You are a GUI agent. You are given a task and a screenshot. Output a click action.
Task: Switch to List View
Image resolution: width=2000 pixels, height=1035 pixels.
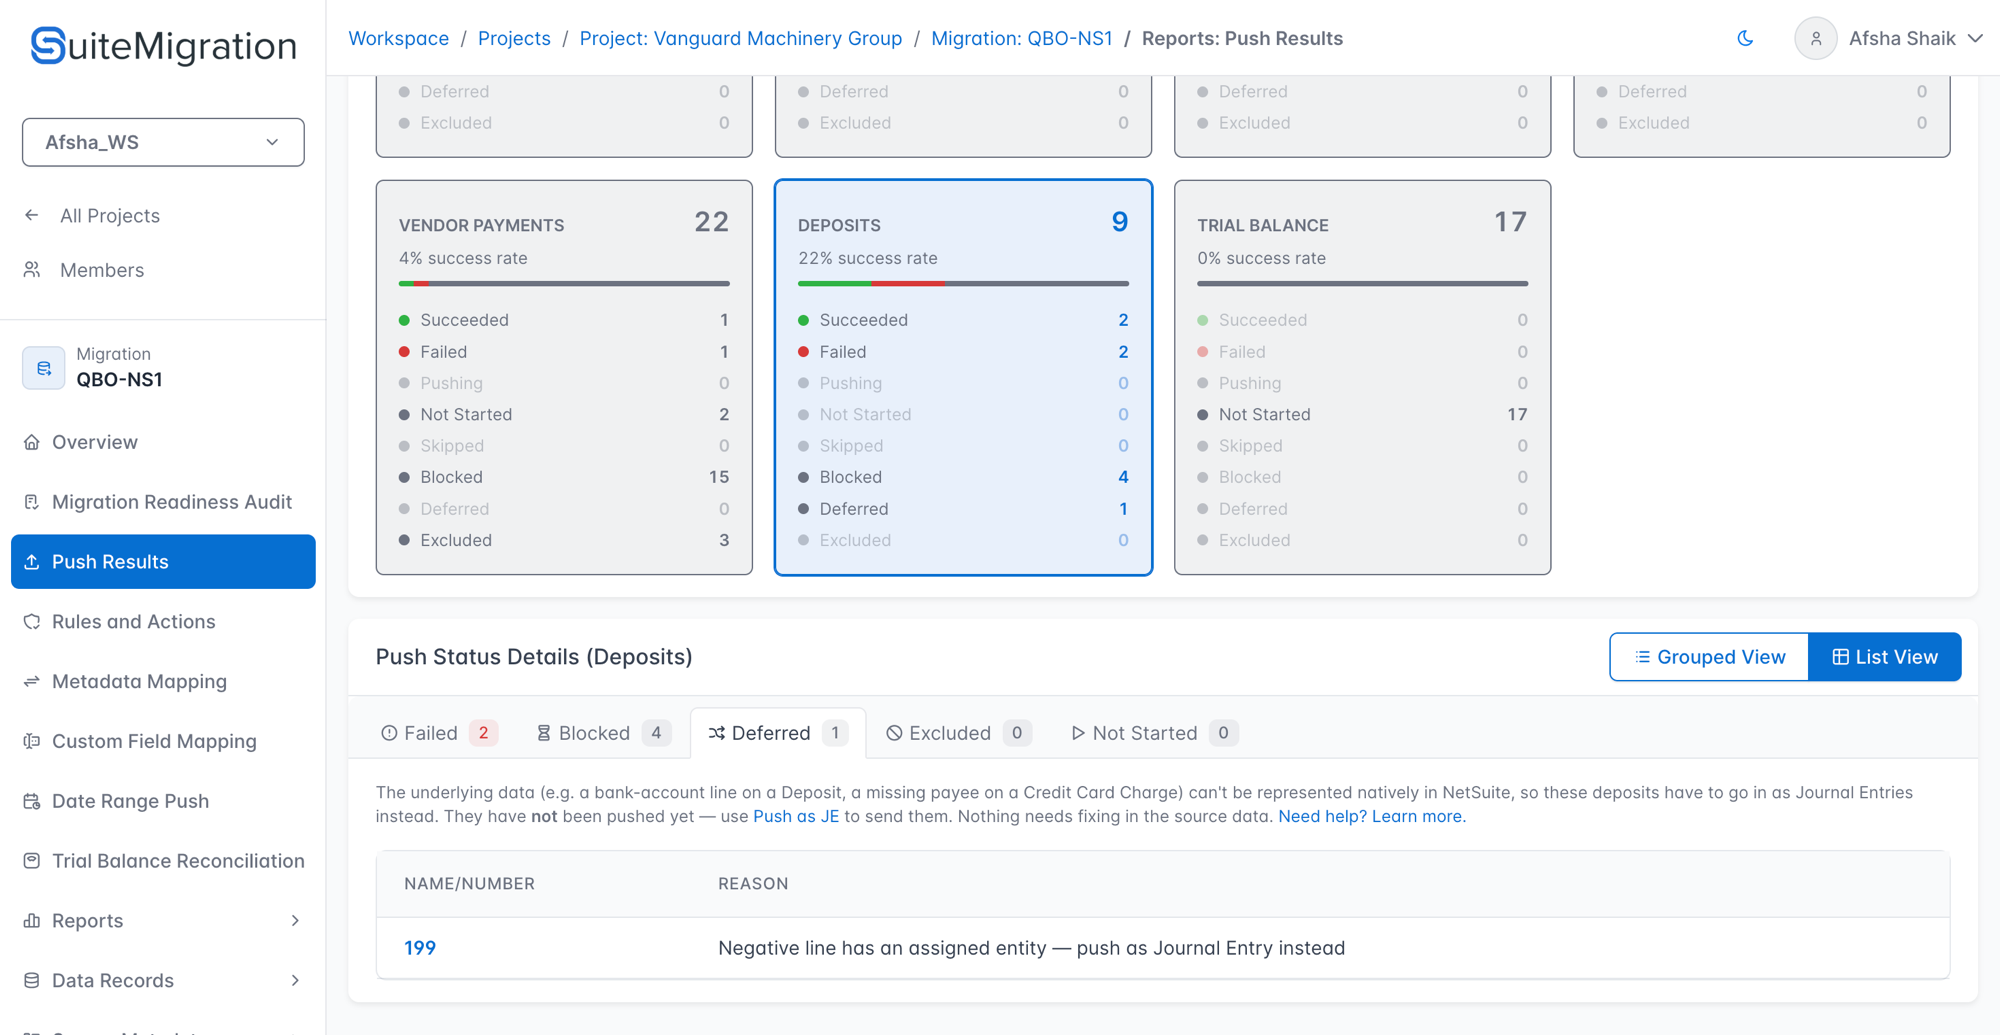pos(1885,657)
